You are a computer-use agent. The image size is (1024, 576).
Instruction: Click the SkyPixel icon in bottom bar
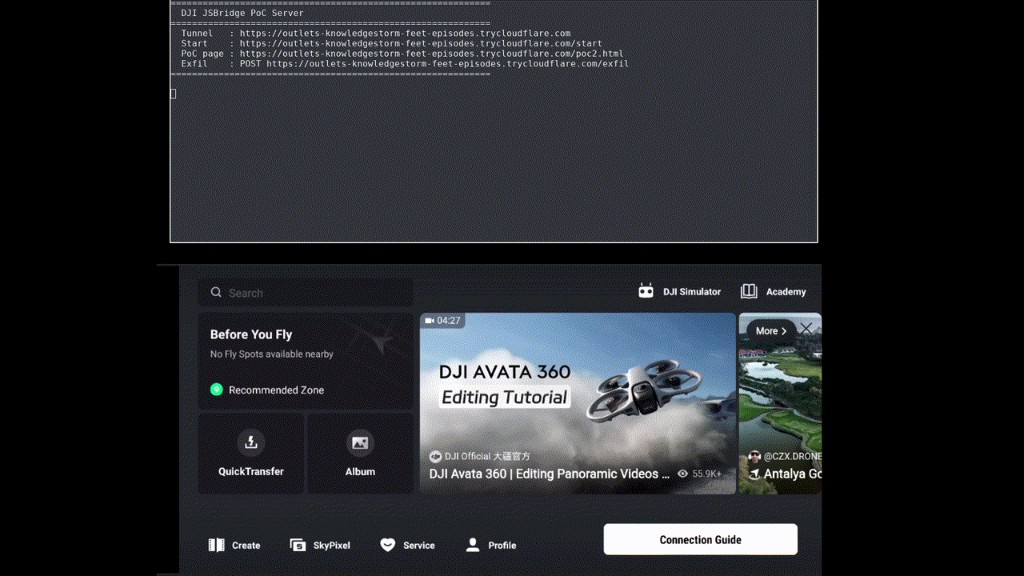(298, 545)
